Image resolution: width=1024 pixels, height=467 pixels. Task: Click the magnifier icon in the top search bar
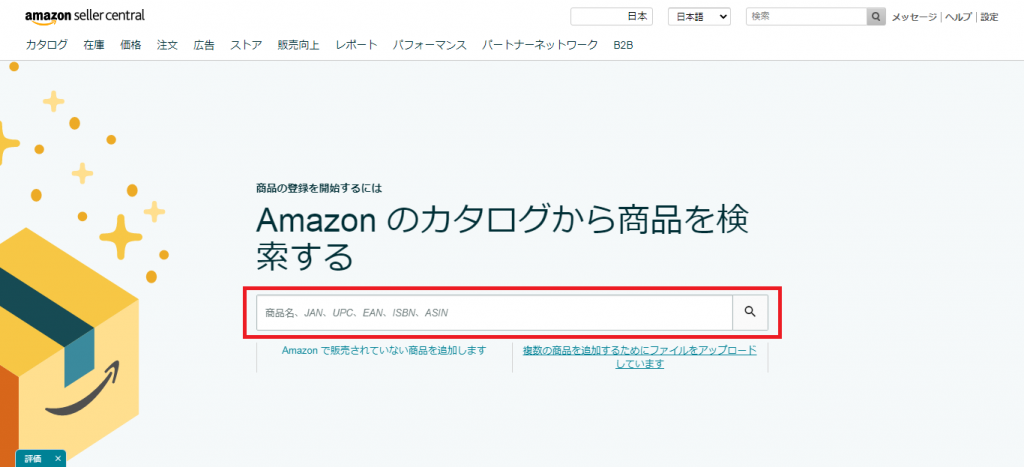[876, 17]
